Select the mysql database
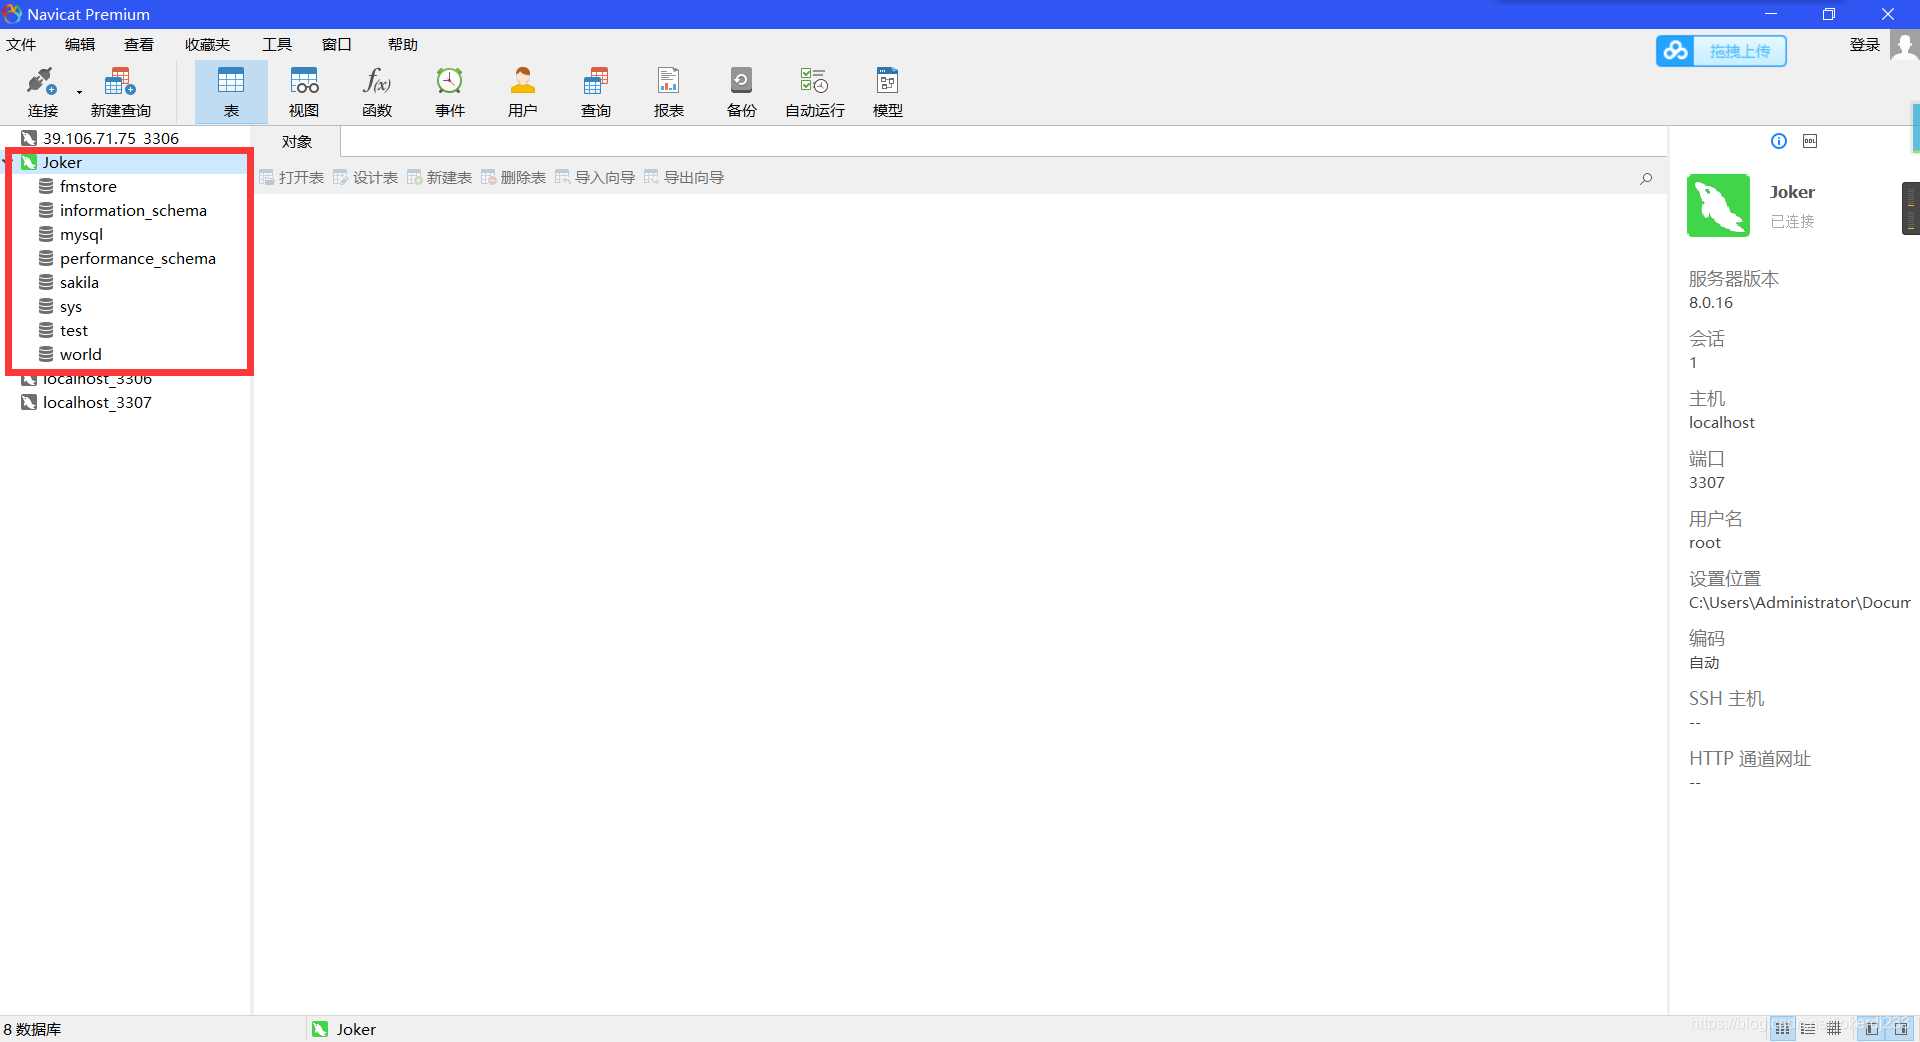This screenshot has width=1920, height=1042. 81,234
